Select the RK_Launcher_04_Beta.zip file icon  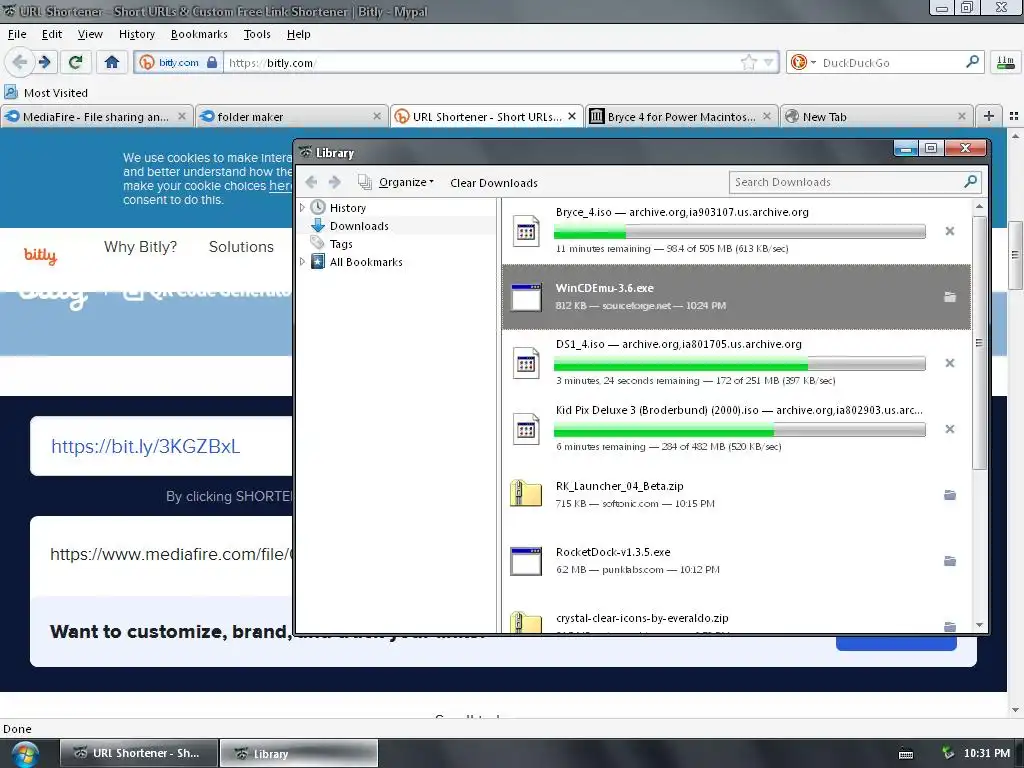526,494
